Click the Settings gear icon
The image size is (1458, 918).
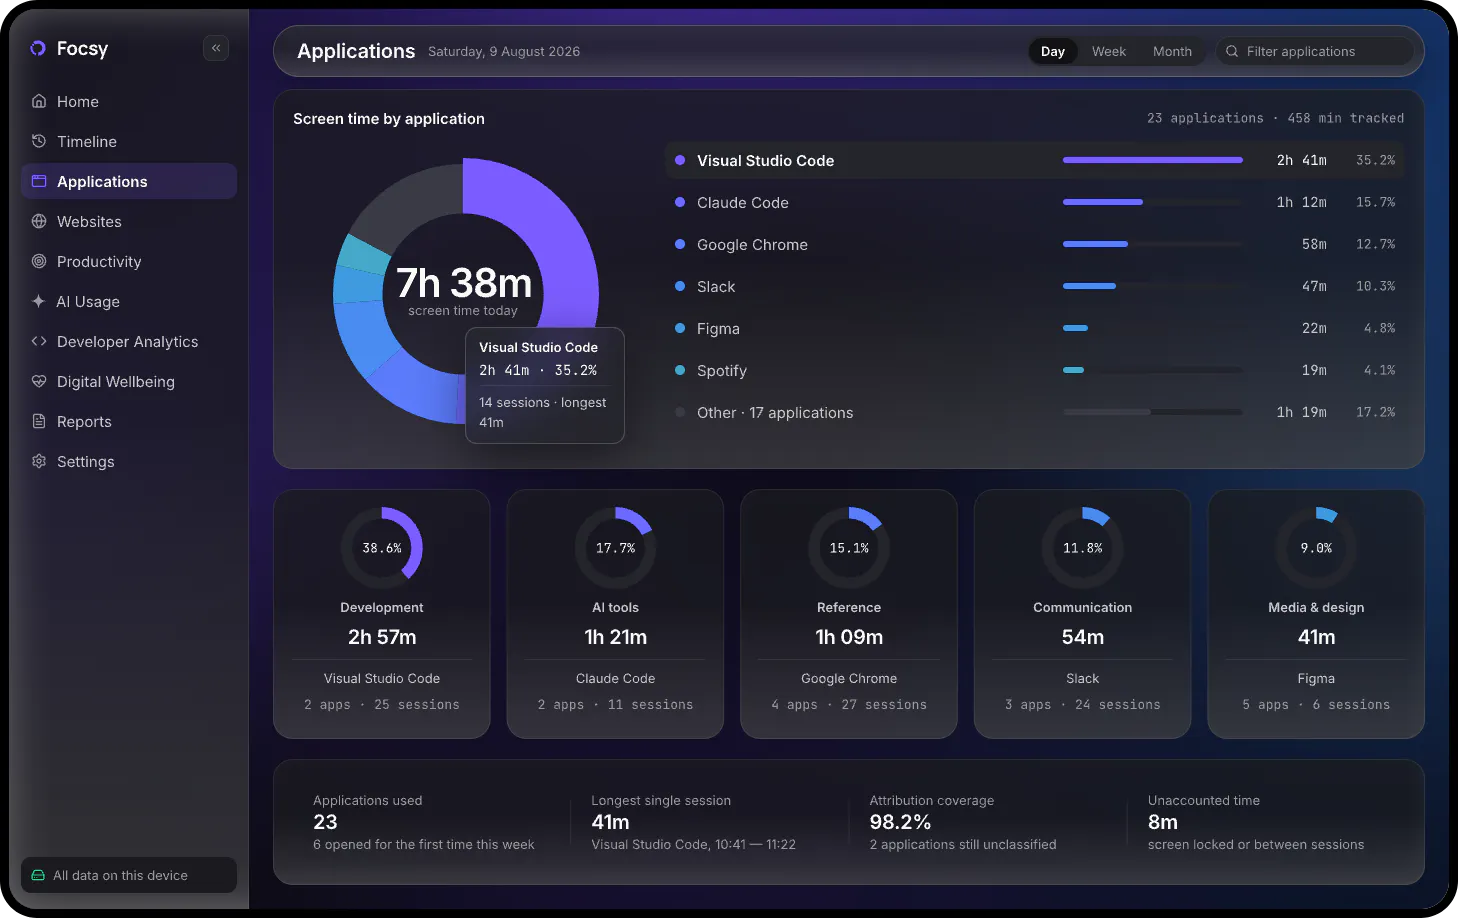pos(39,461)
